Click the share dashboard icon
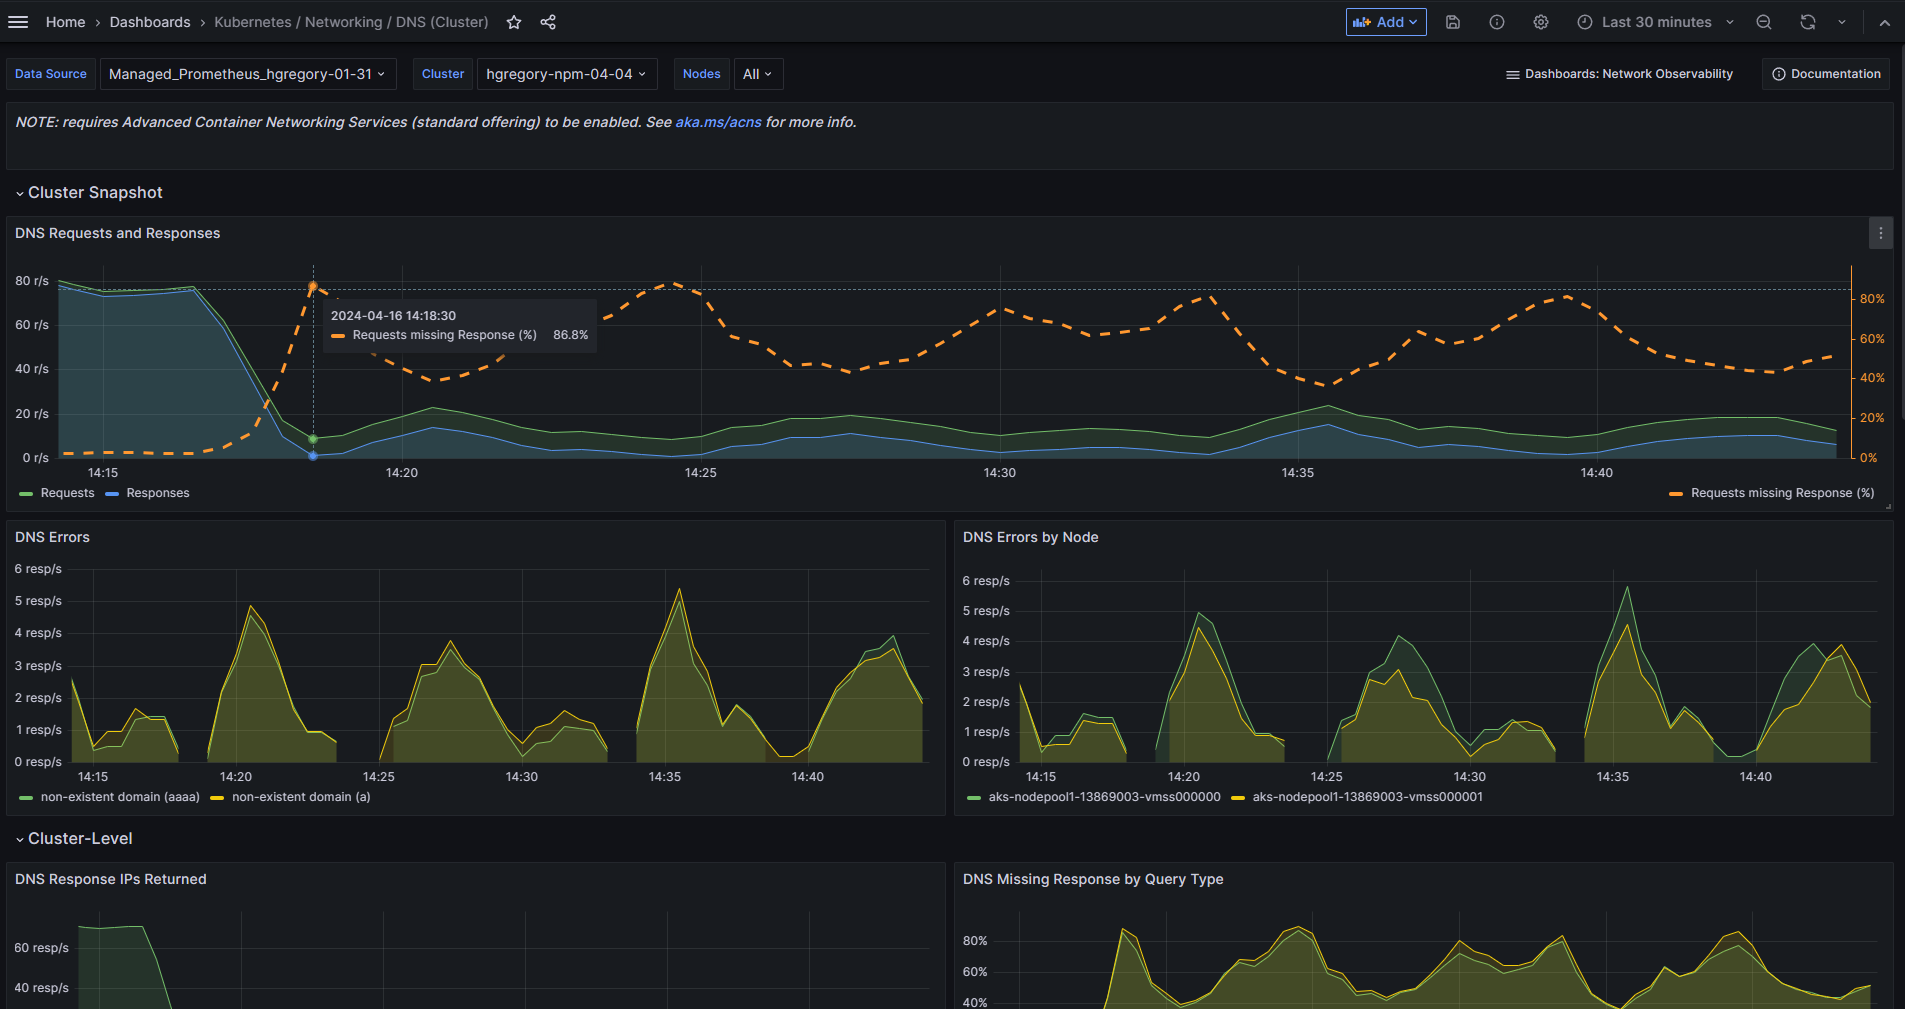The height and width of the screenshot is (1009, 1905). click(x=548, y=22)
